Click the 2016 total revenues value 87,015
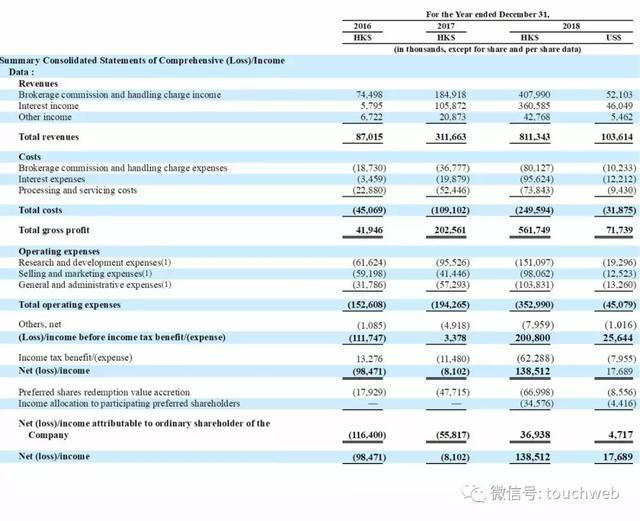The image size is (640, 521). pyautogui.click(x=369, y=137)
